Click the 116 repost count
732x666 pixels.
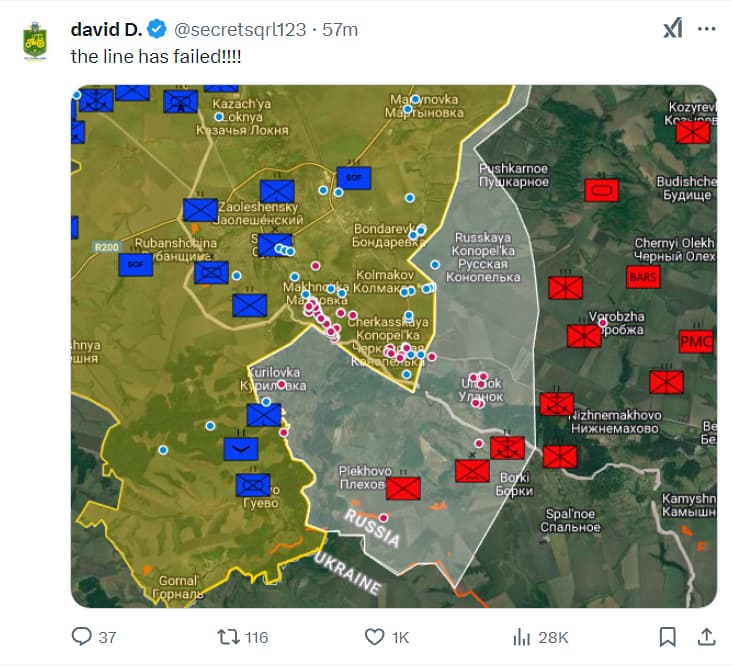point(257,638)
